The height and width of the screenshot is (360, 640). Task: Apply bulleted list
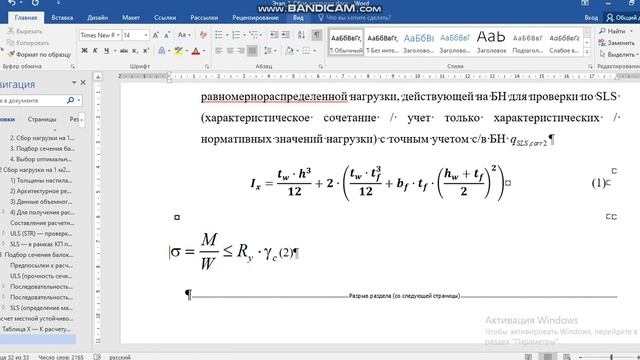[219, 35]
